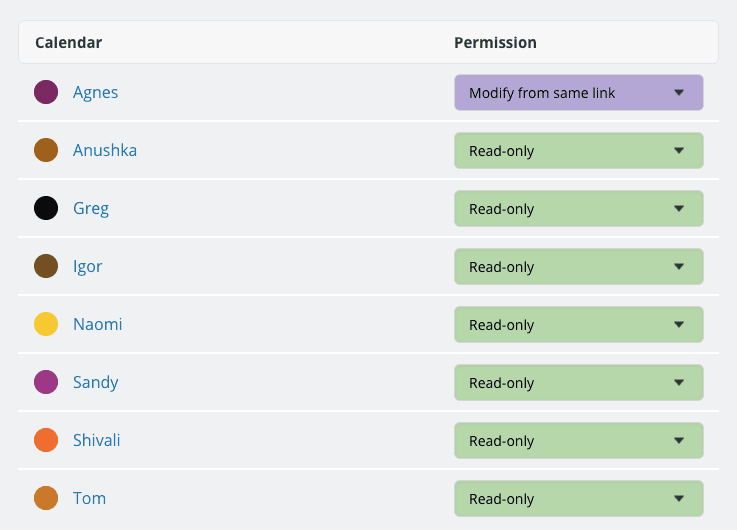Screen dimensions: 737x530
Task: Open the Anushka calendar link
Action: click(104, 151)
